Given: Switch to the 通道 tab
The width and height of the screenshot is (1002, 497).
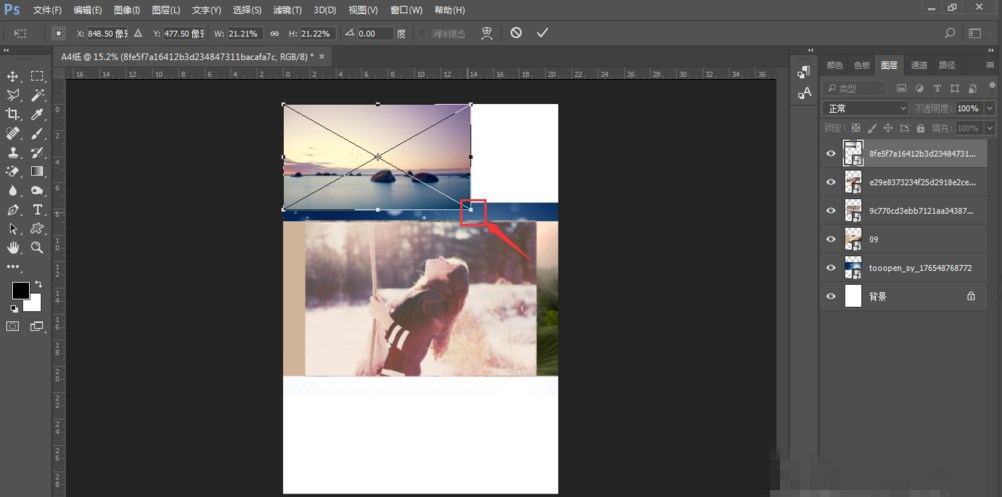Looking at the screenshot, I should [918, 65].
